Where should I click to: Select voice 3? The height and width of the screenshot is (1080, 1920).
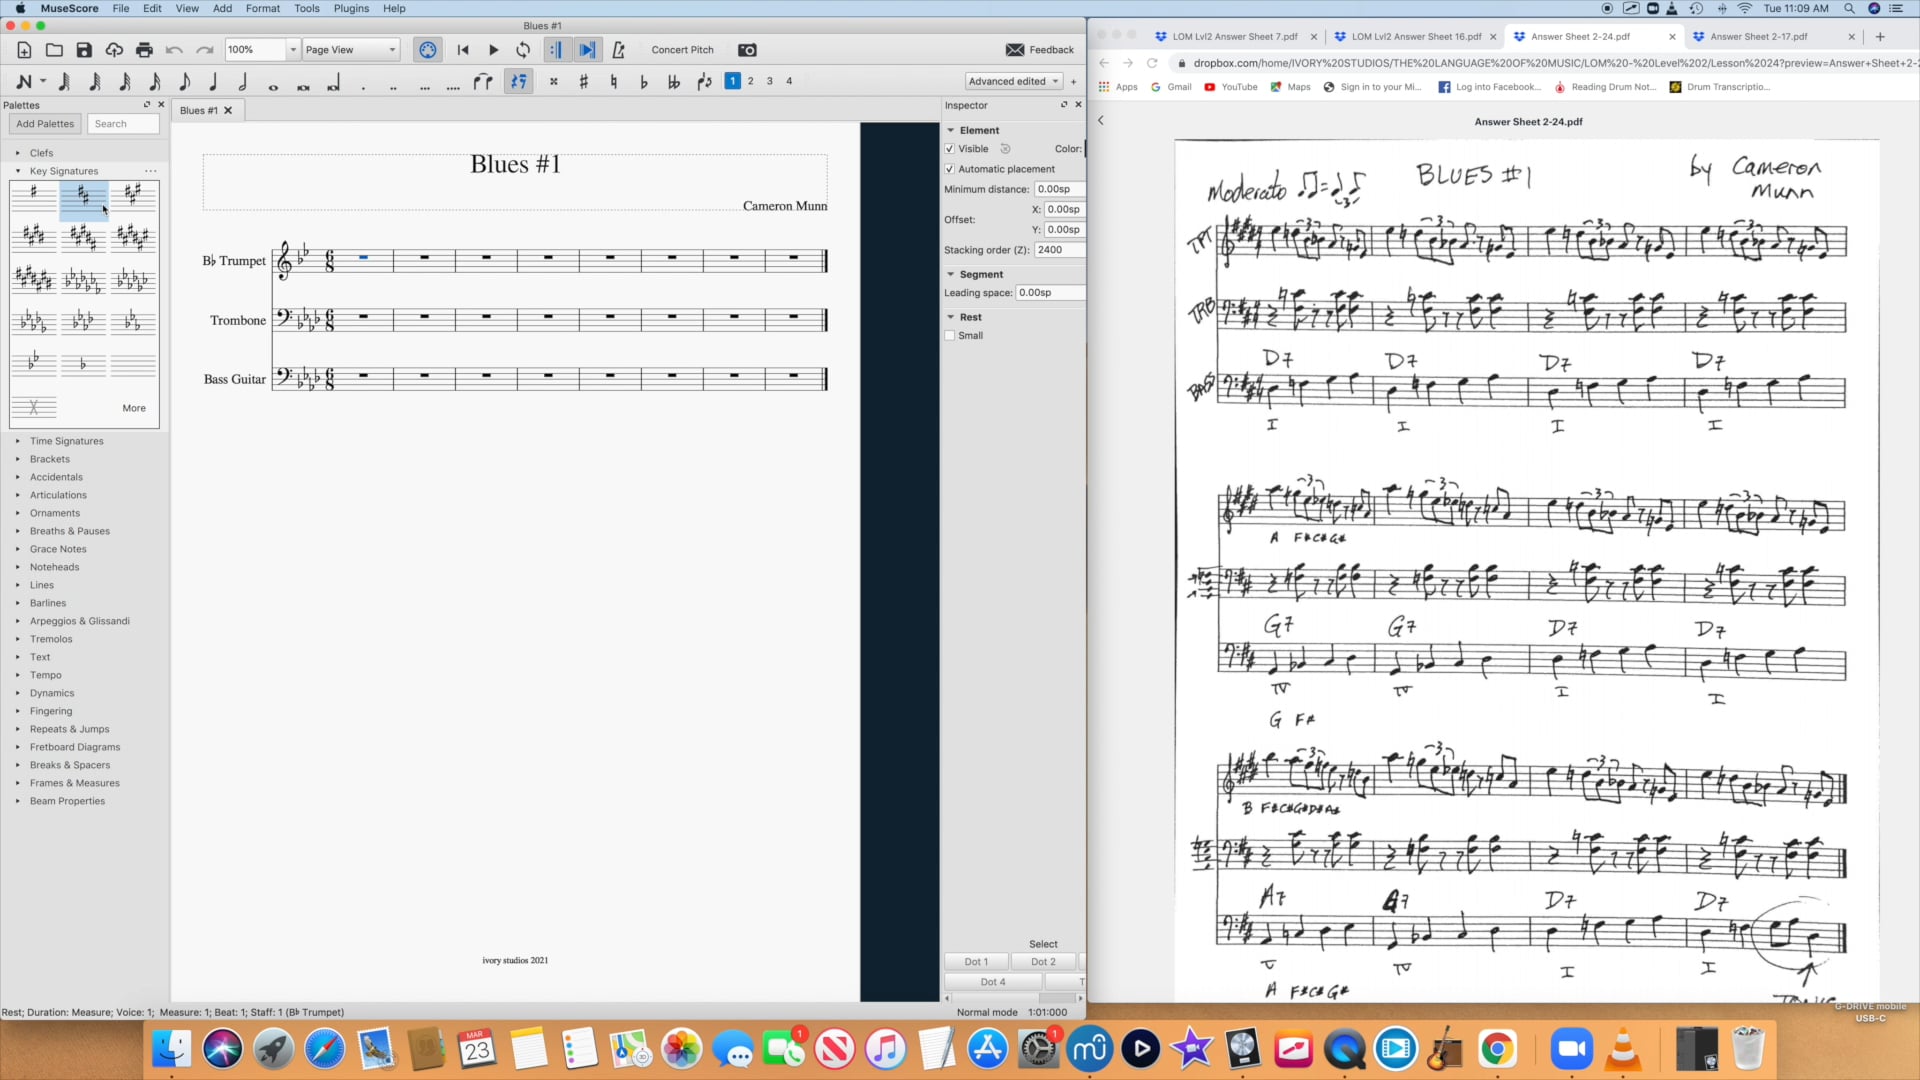(770, 81)
